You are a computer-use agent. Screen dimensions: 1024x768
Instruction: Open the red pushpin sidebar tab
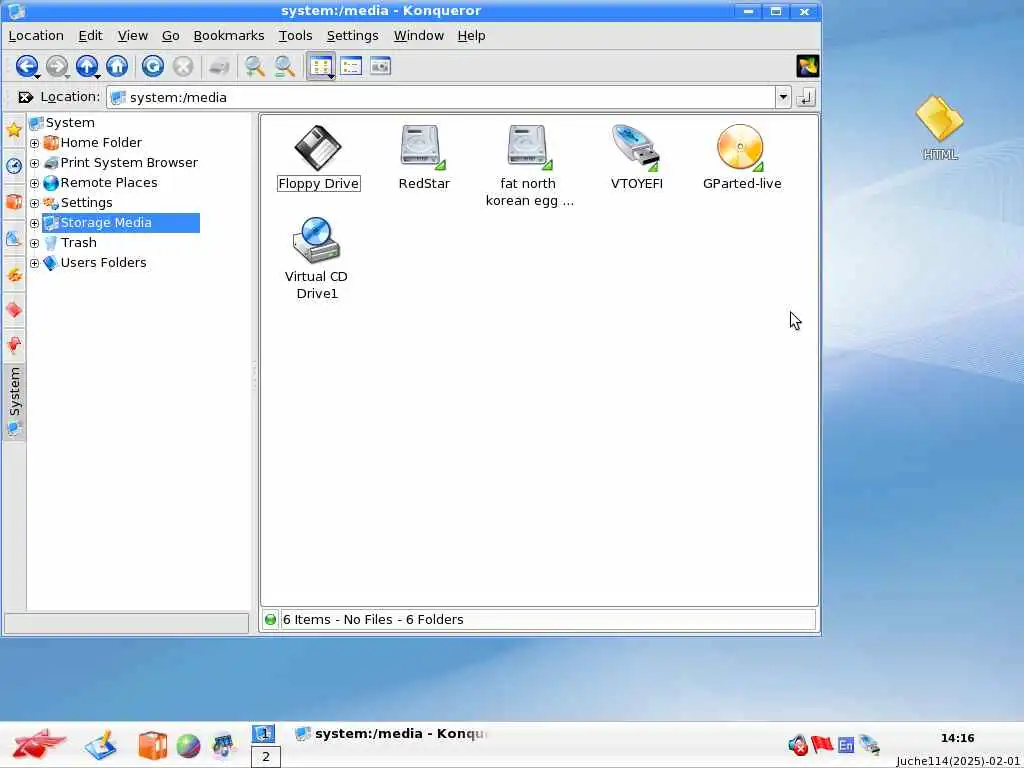(x=14, y=344)
